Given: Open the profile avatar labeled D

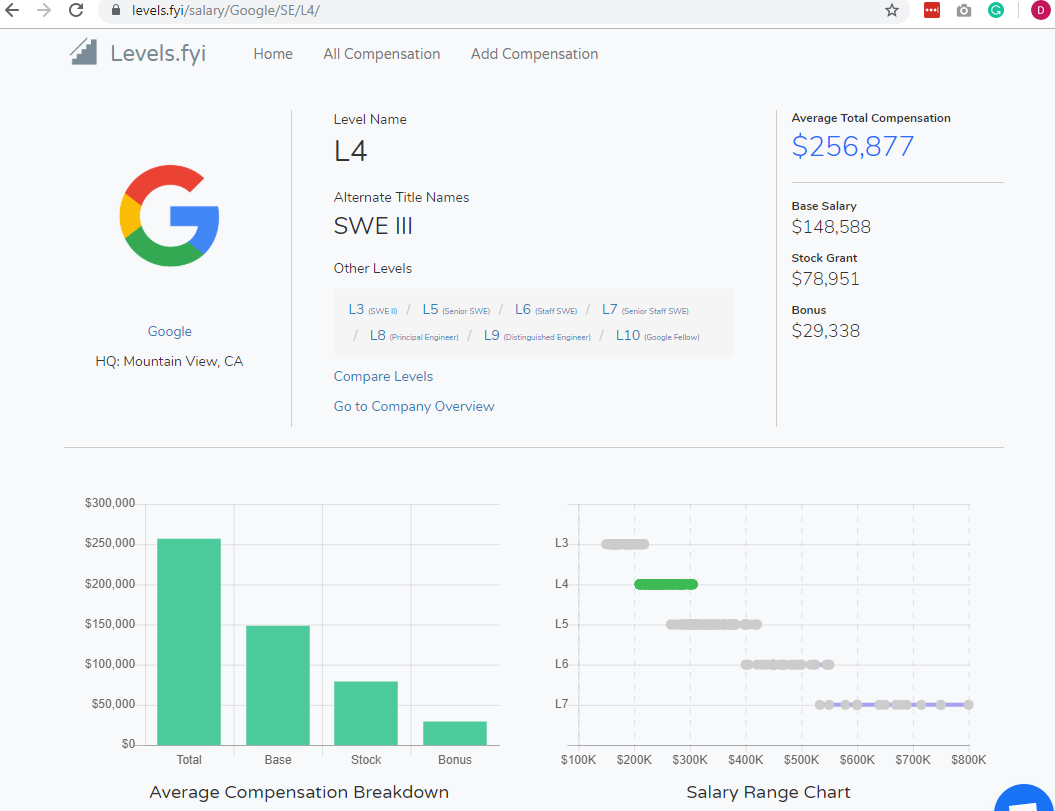Looking at the screenshot, I should 1040,10.
